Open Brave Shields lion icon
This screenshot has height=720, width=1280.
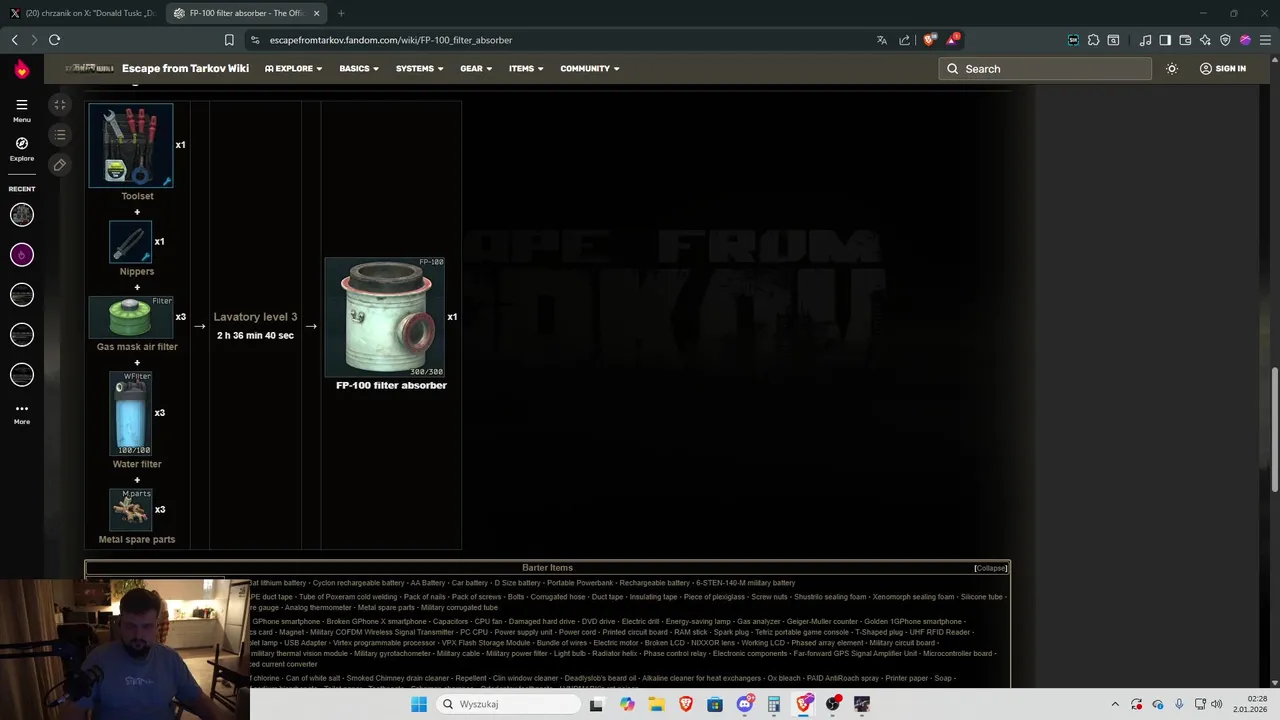pos(929,40)
